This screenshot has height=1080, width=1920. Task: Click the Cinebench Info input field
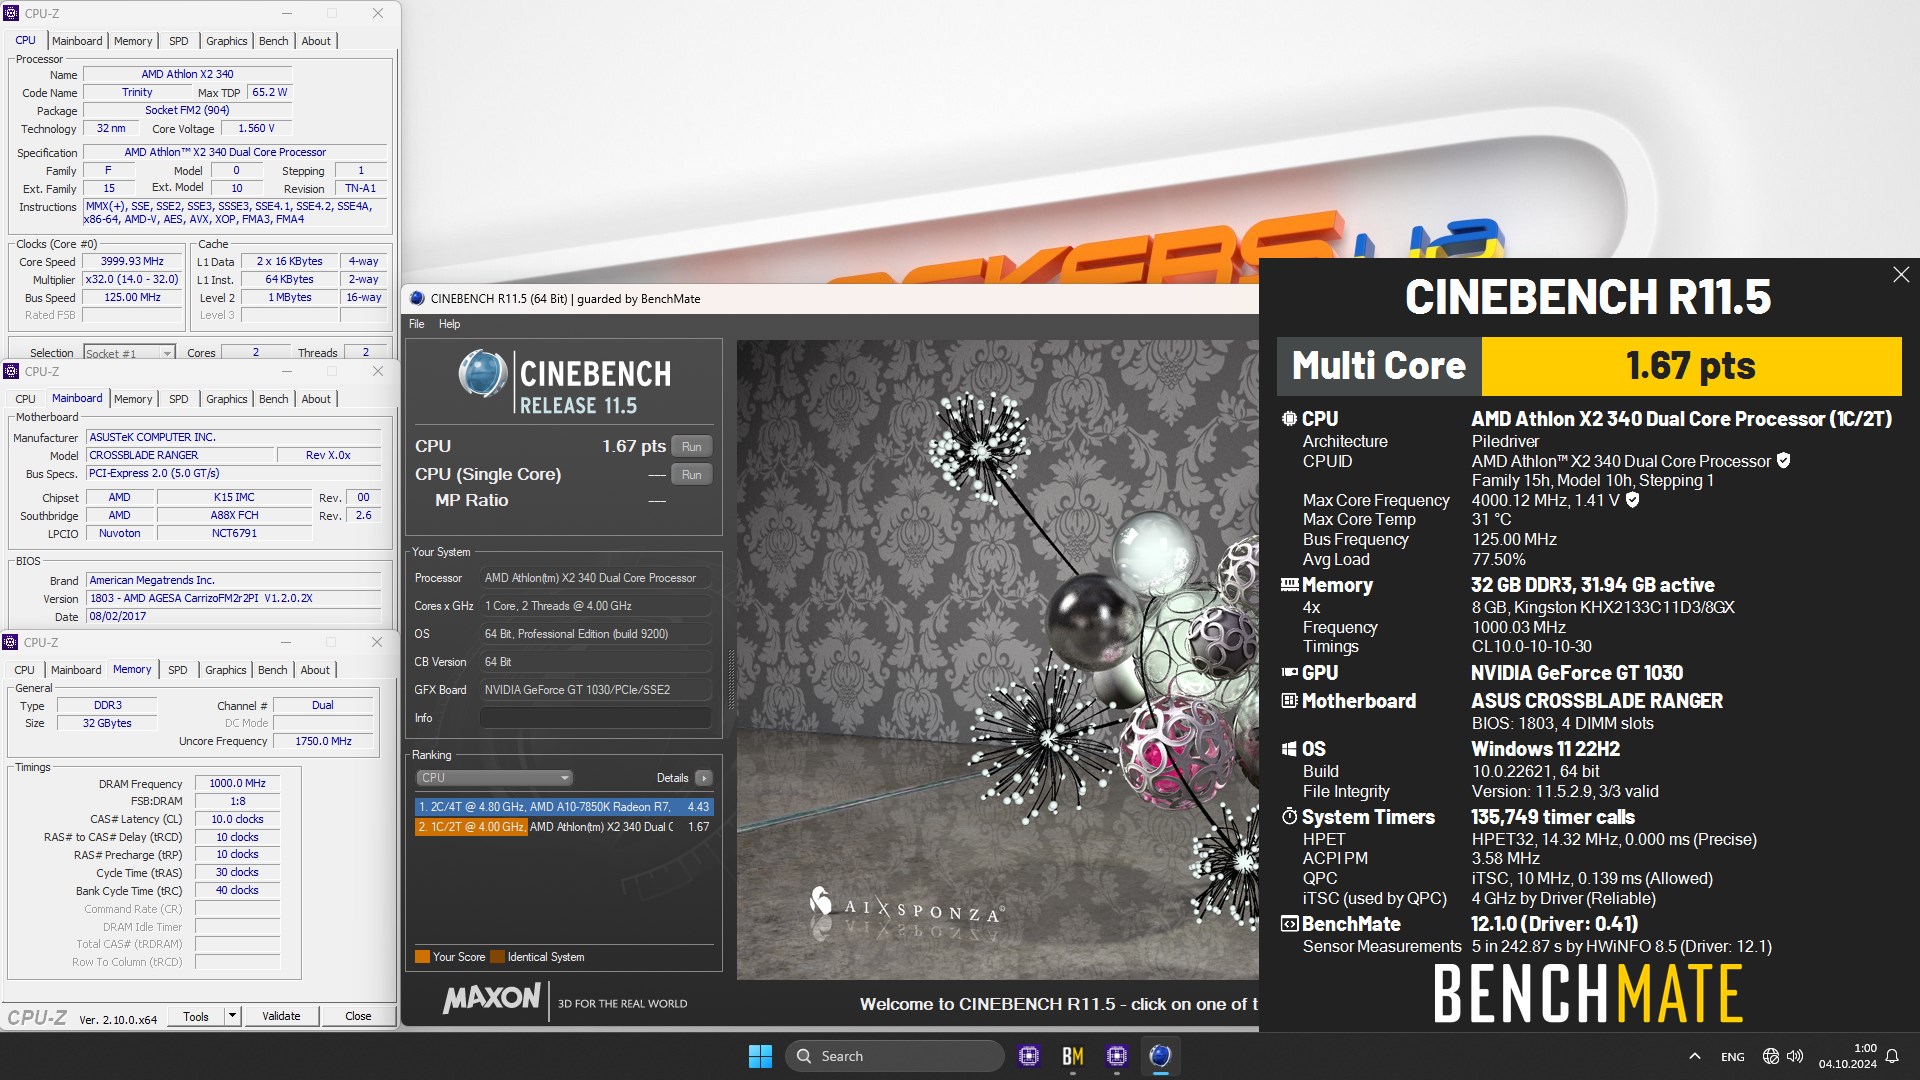596,718
